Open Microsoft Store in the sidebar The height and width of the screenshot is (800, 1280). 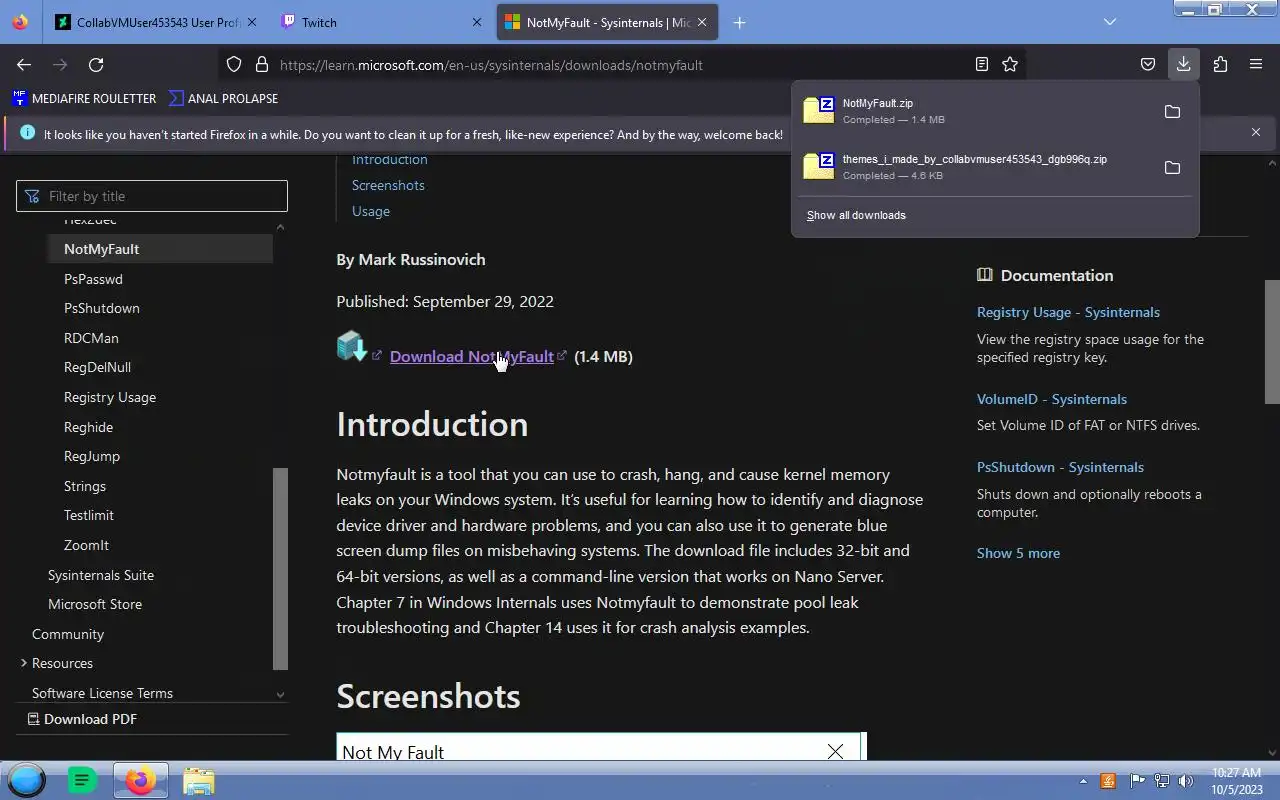click(95, 604)
